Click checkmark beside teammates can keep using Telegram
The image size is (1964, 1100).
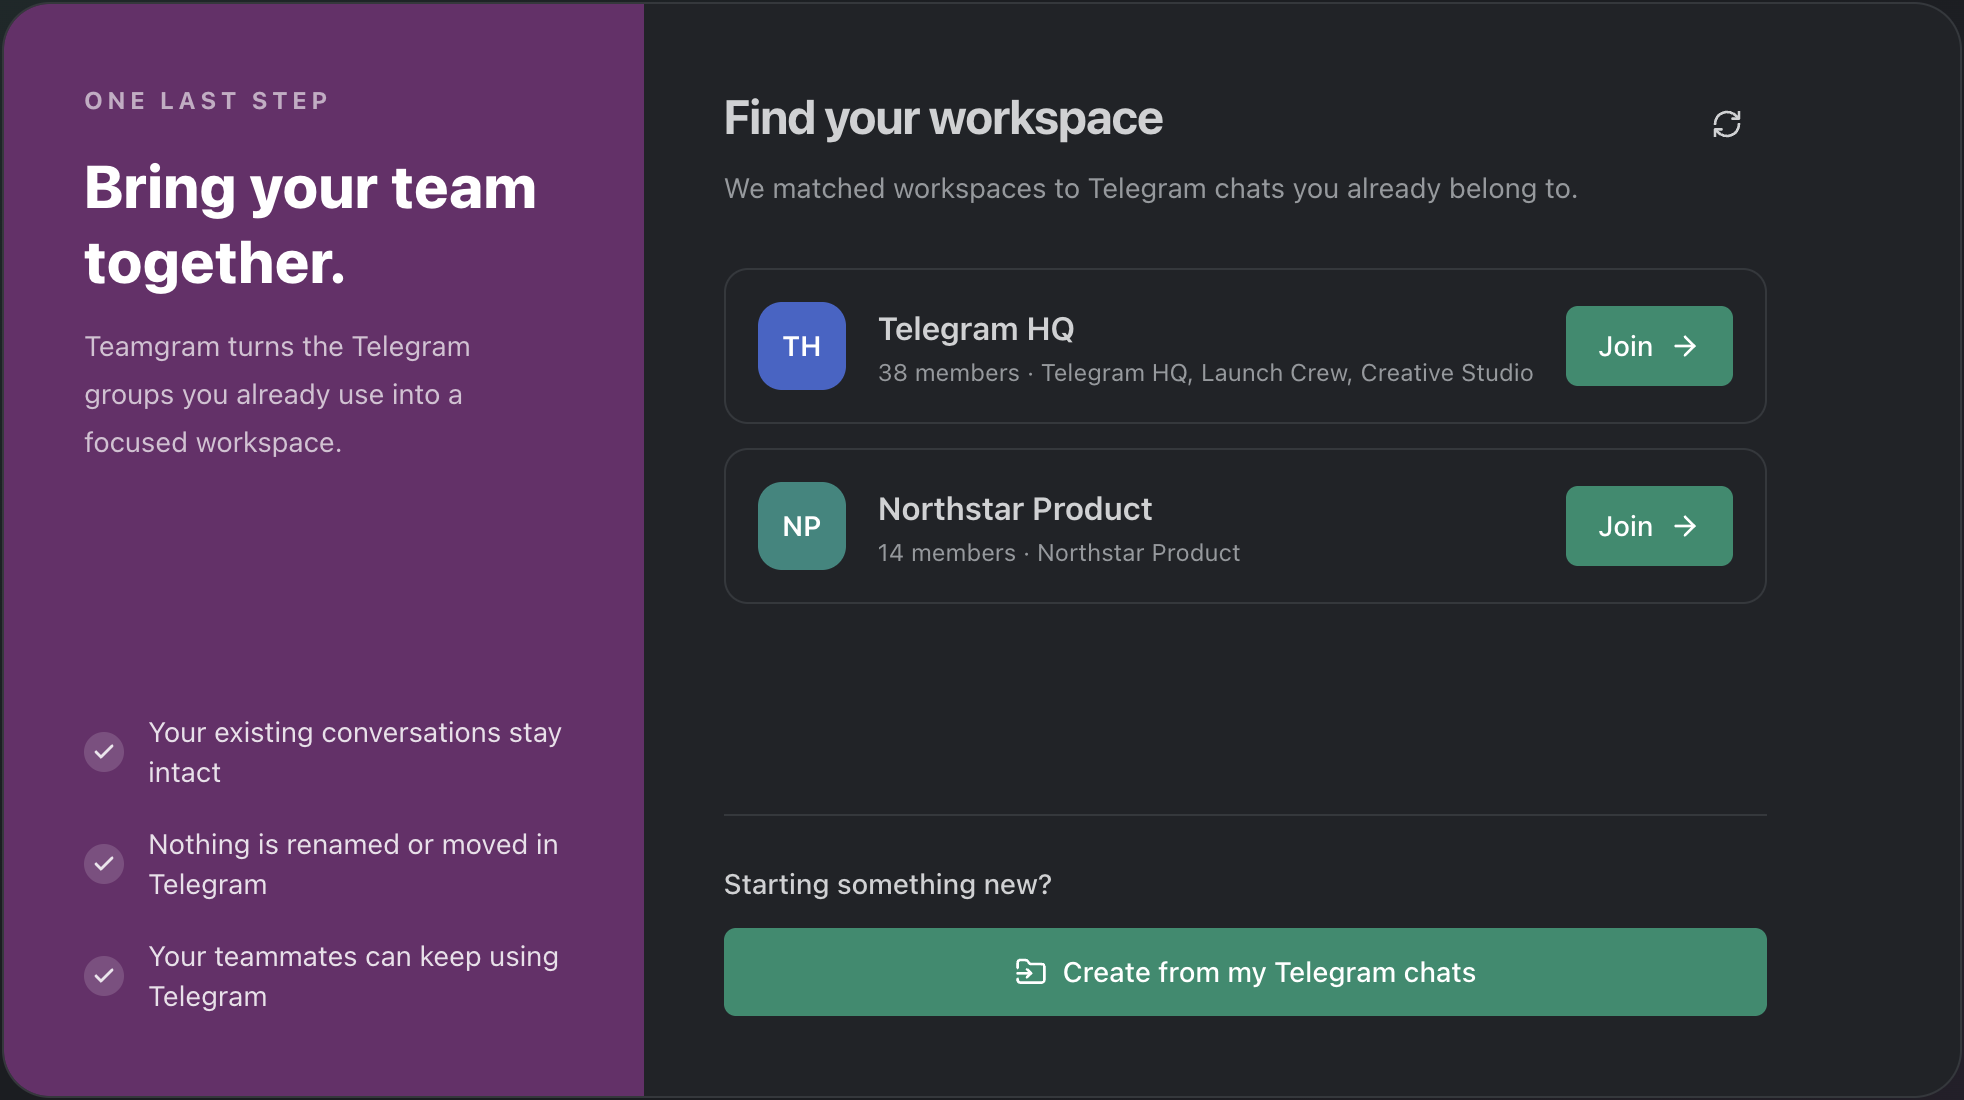(x=104, y=976)
